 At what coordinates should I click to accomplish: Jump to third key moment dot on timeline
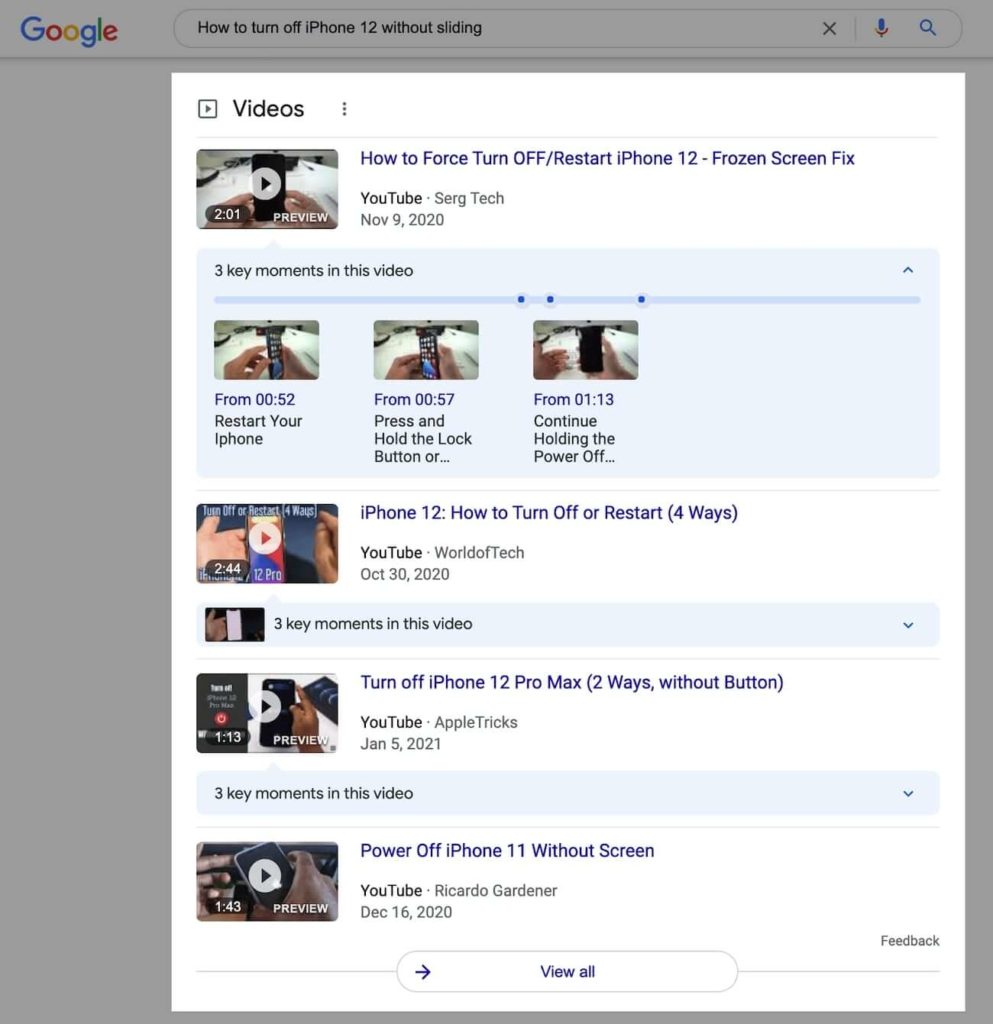point(642,300)
